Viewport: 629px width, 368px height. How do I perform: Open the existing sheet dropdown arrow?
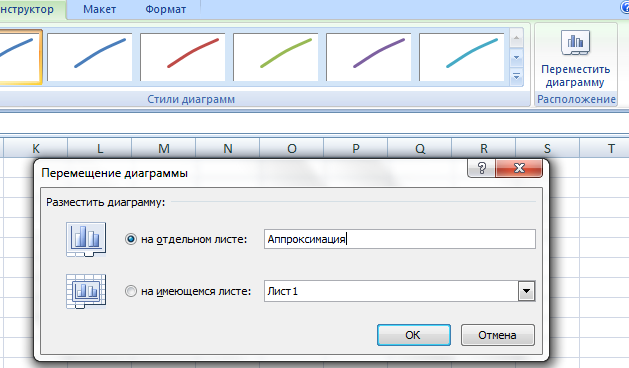(526, 291)
